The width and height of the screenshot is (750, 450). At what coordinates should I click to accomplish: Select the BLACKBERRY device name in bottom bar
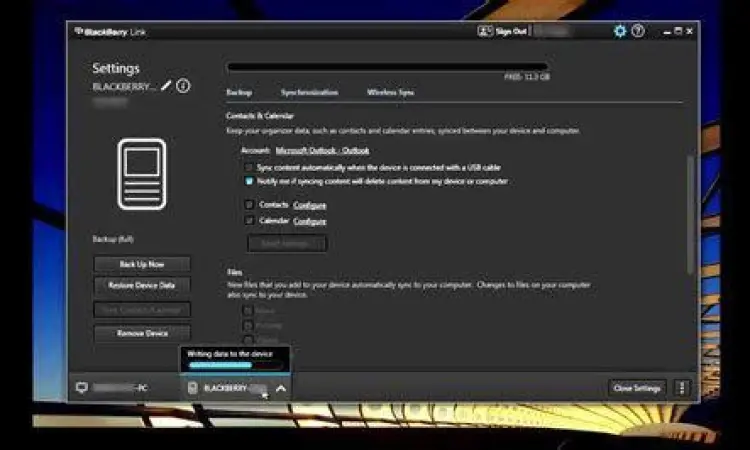coord(235,388)
